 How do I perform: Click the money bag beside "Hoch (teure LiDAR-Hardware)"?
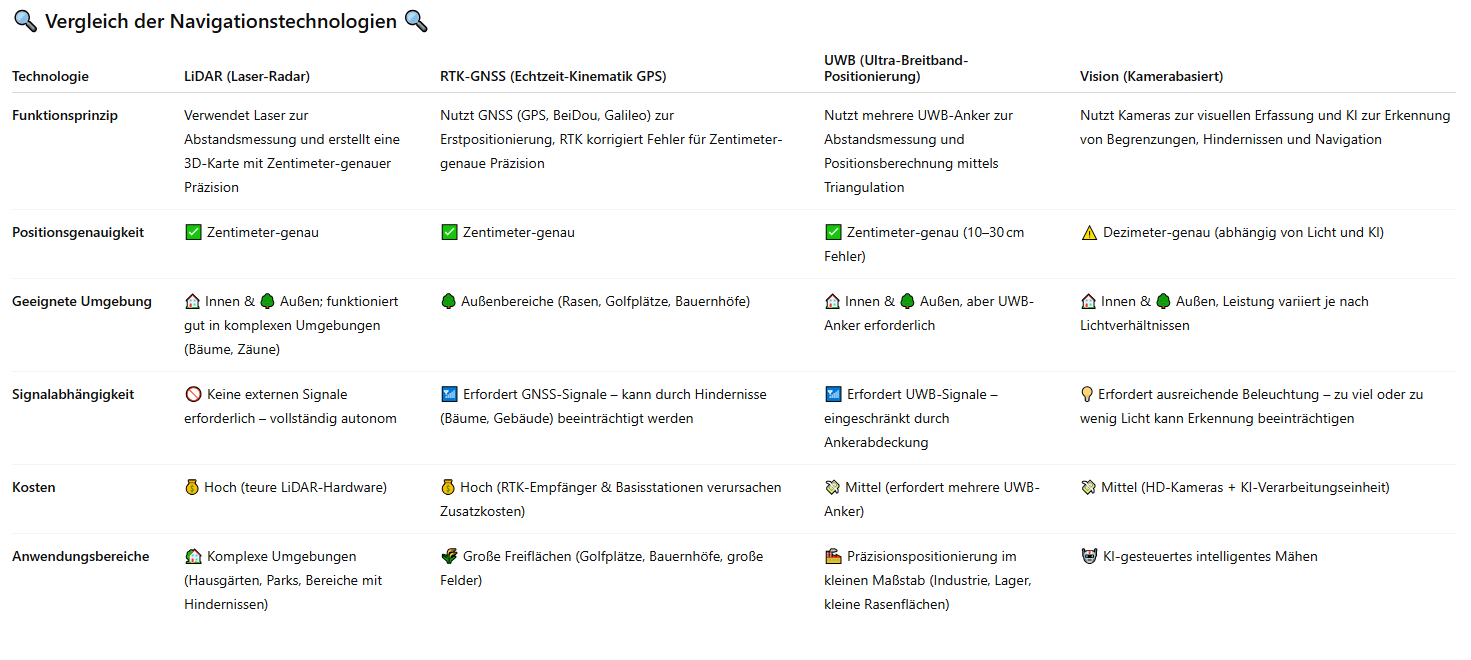pyautogui.click(x=192, y=488)
